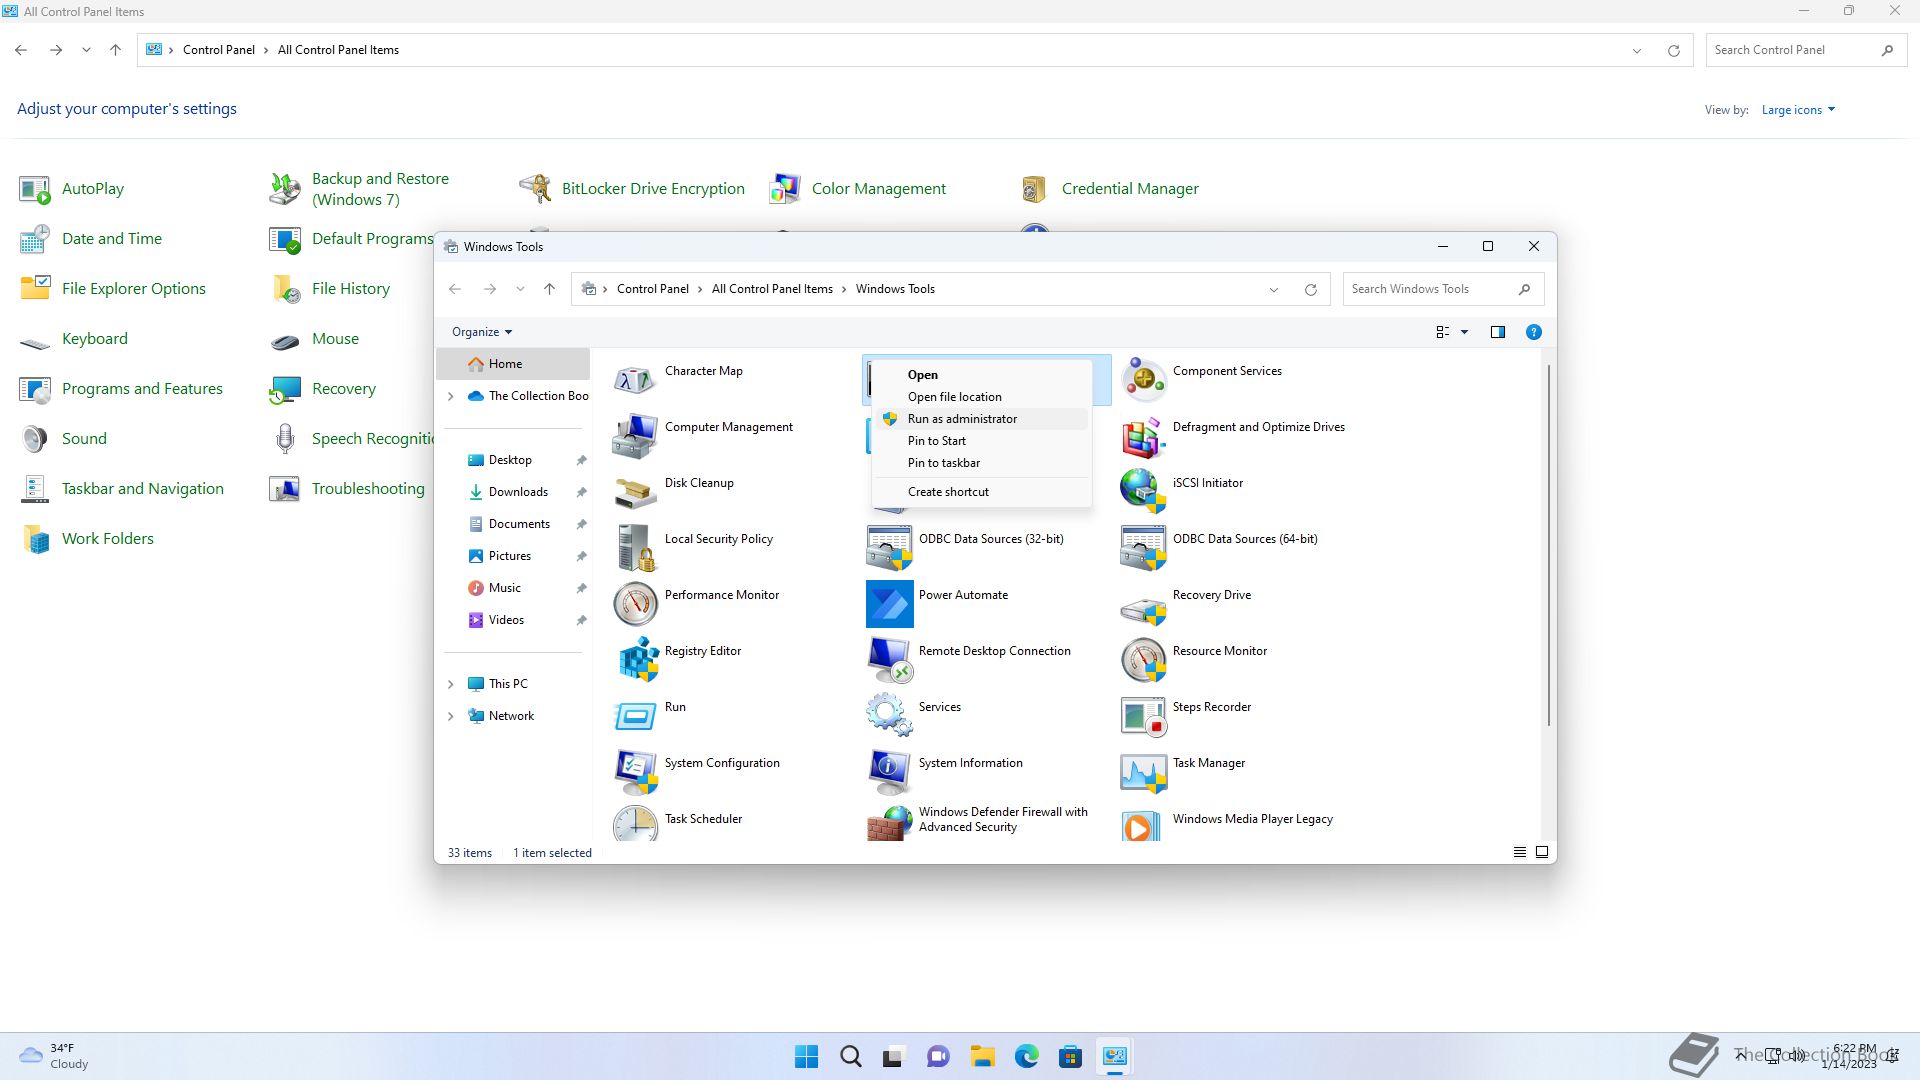Open the Run icon
The height and width of the screenshot is (1080, 1920).
[636, 716]
